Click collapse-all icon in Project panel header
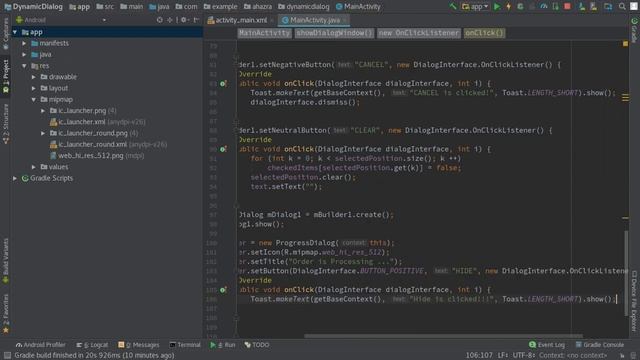Viewport: 640px width, 360px height. pyautogui.click(x=170, y=20)
